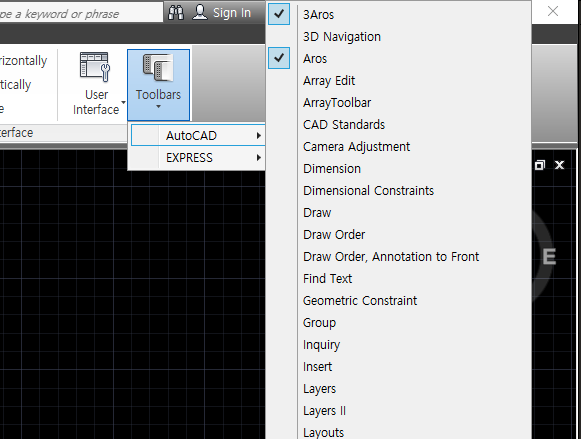Screen dimensions: 581x439
Task: Expand the AutoCAD toolbars submenu
Action: tap(197, 136)
